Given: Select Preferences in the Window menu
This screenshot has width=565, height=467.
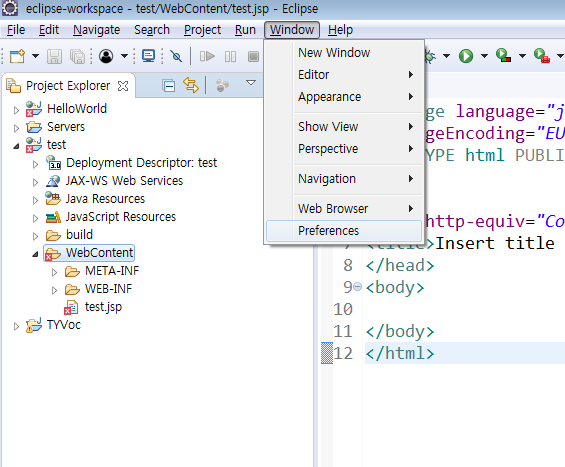Looking at the screenshot, I should click(344, 231).
